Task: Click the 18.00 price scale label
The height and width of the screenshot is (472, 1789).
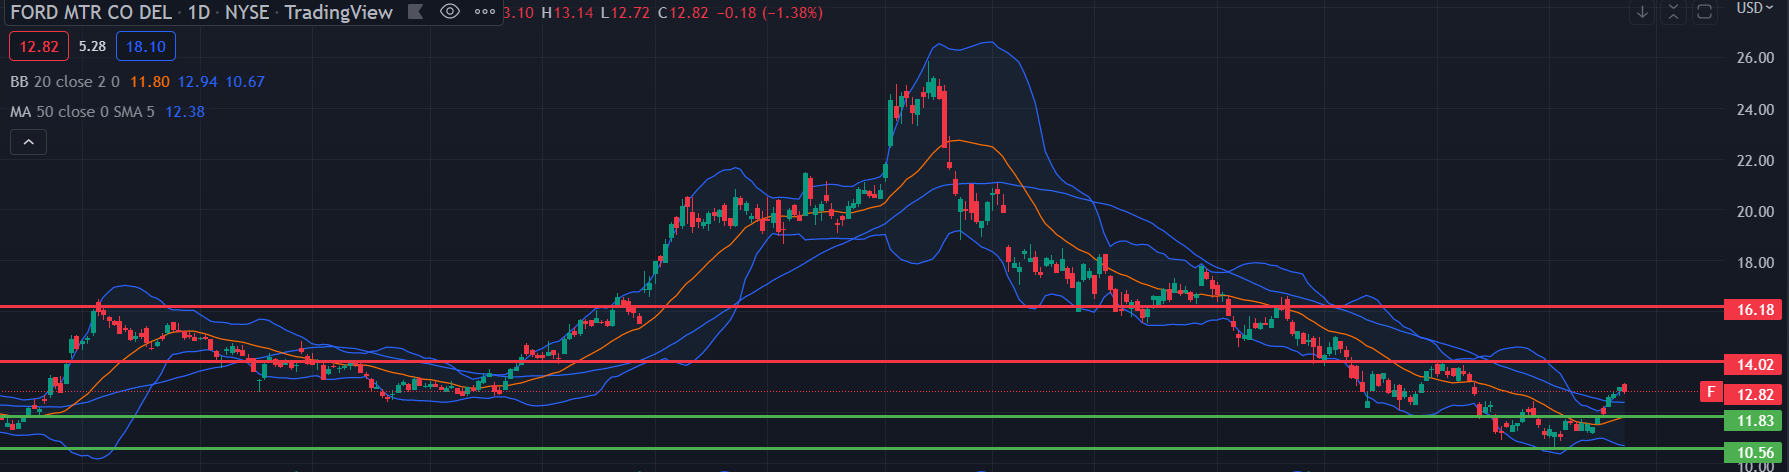Action: tap(1755, 263)
